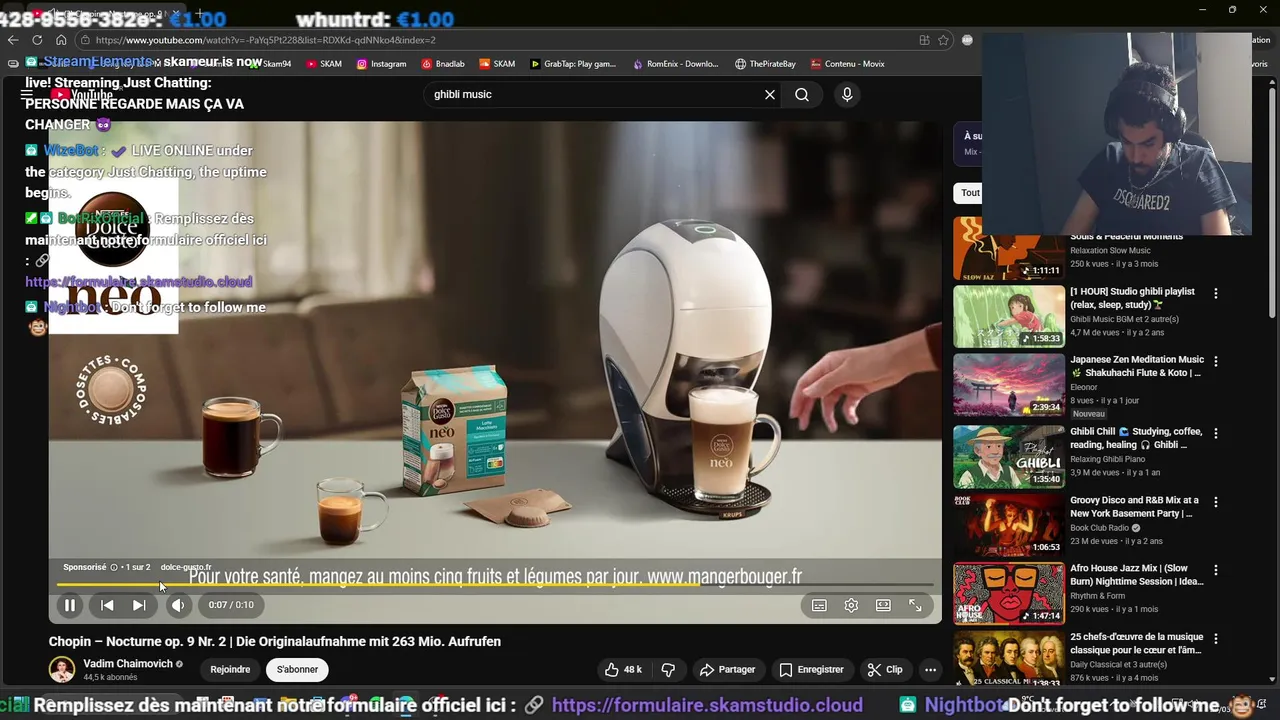1280x720 pixels.
Task: Go to the previous video in playlist
Action: [x=107, y=605]
